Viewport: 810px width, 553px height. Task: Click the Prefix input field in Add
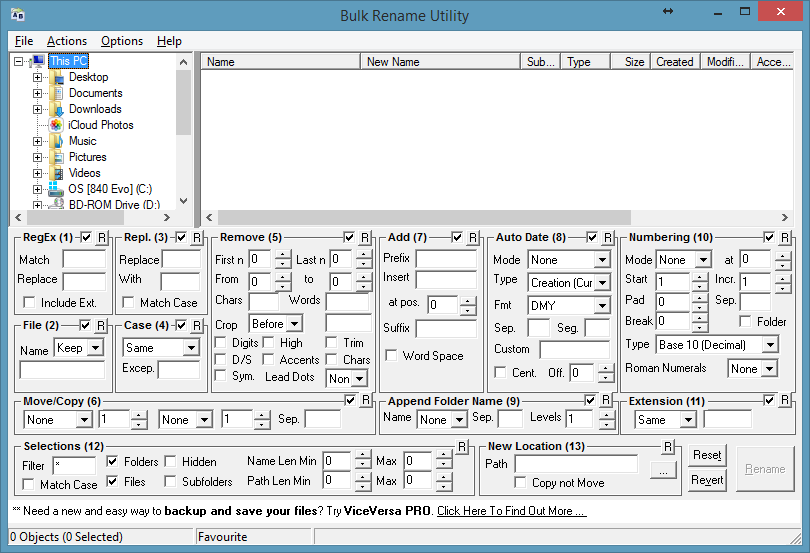[x=446, y=258]
